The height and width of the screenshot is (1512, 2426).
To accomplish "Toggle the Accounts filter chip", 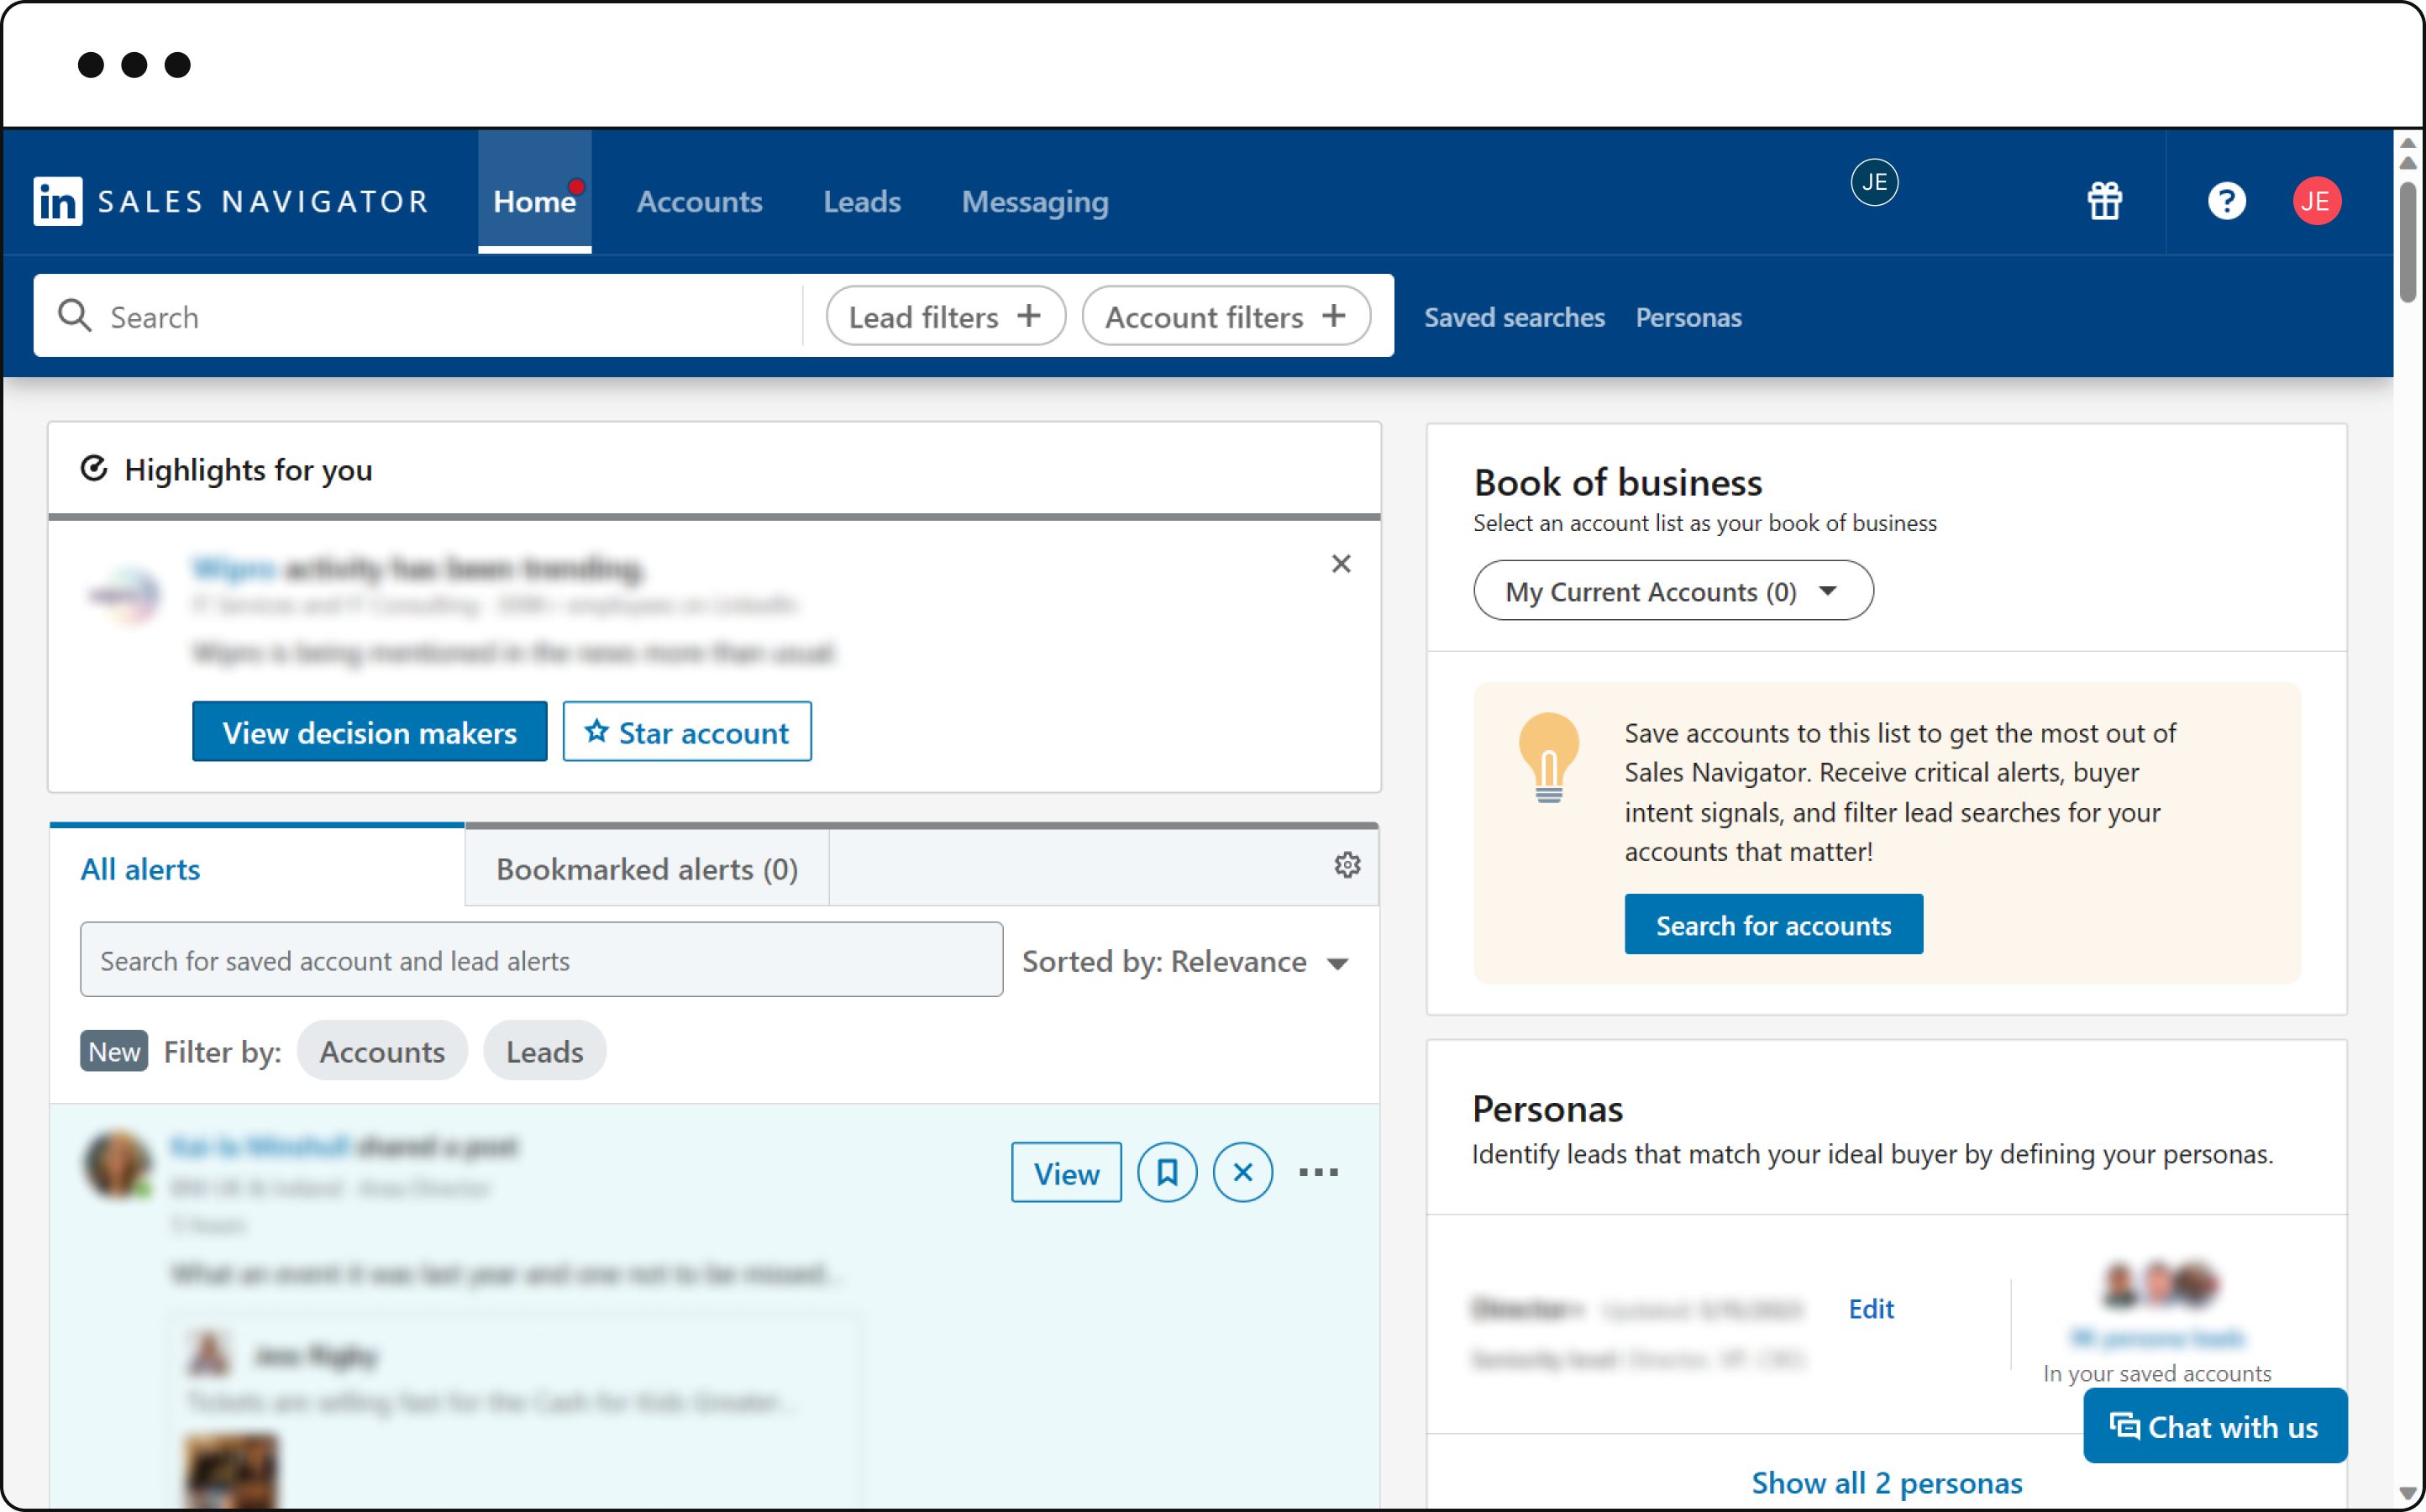I will point(383,1050).
